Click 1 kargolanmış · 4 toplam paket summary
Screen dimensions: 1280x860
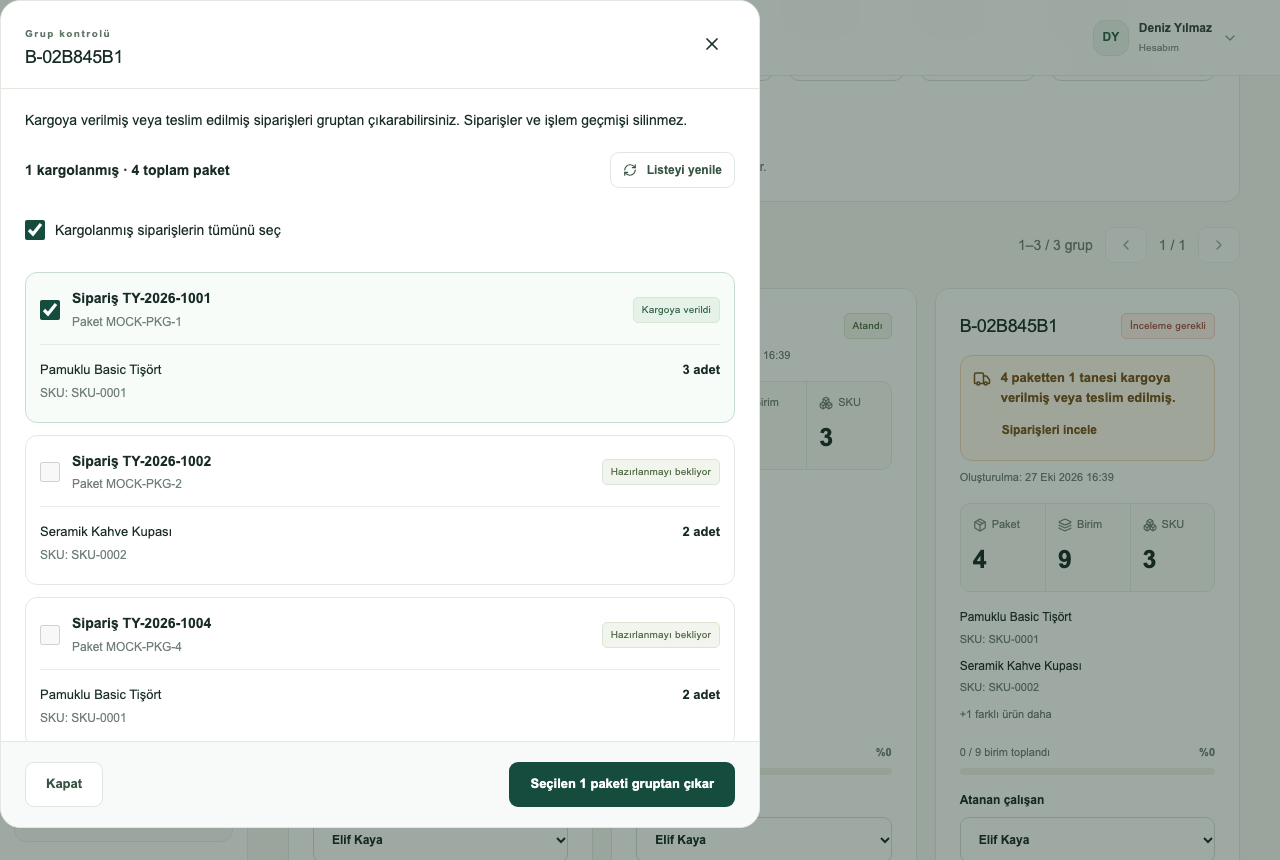[127, 170]
